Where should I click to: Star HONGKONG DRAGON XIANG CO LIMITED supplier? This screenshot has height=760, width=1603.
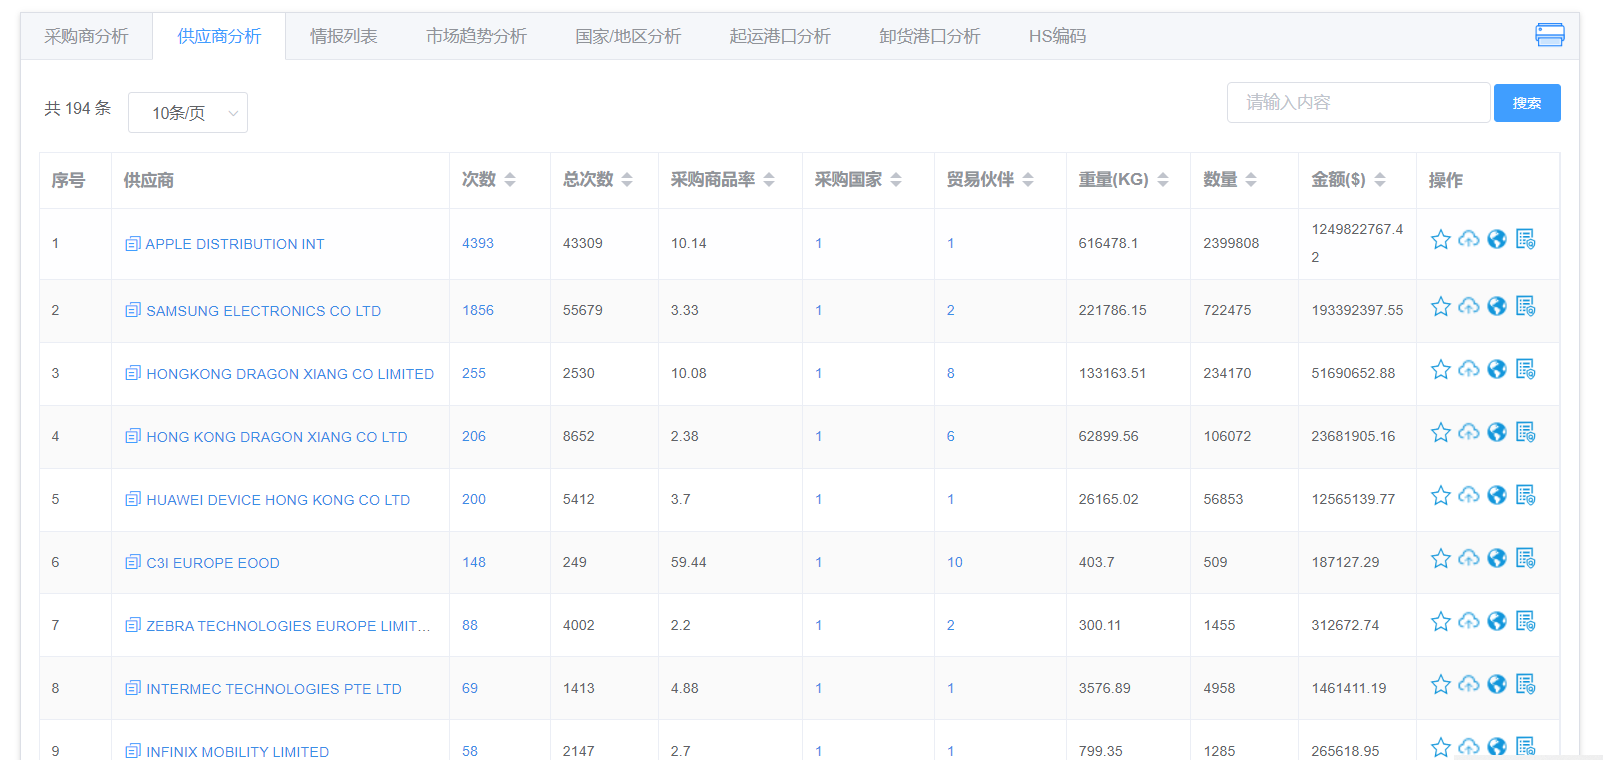pos(1440,369)
